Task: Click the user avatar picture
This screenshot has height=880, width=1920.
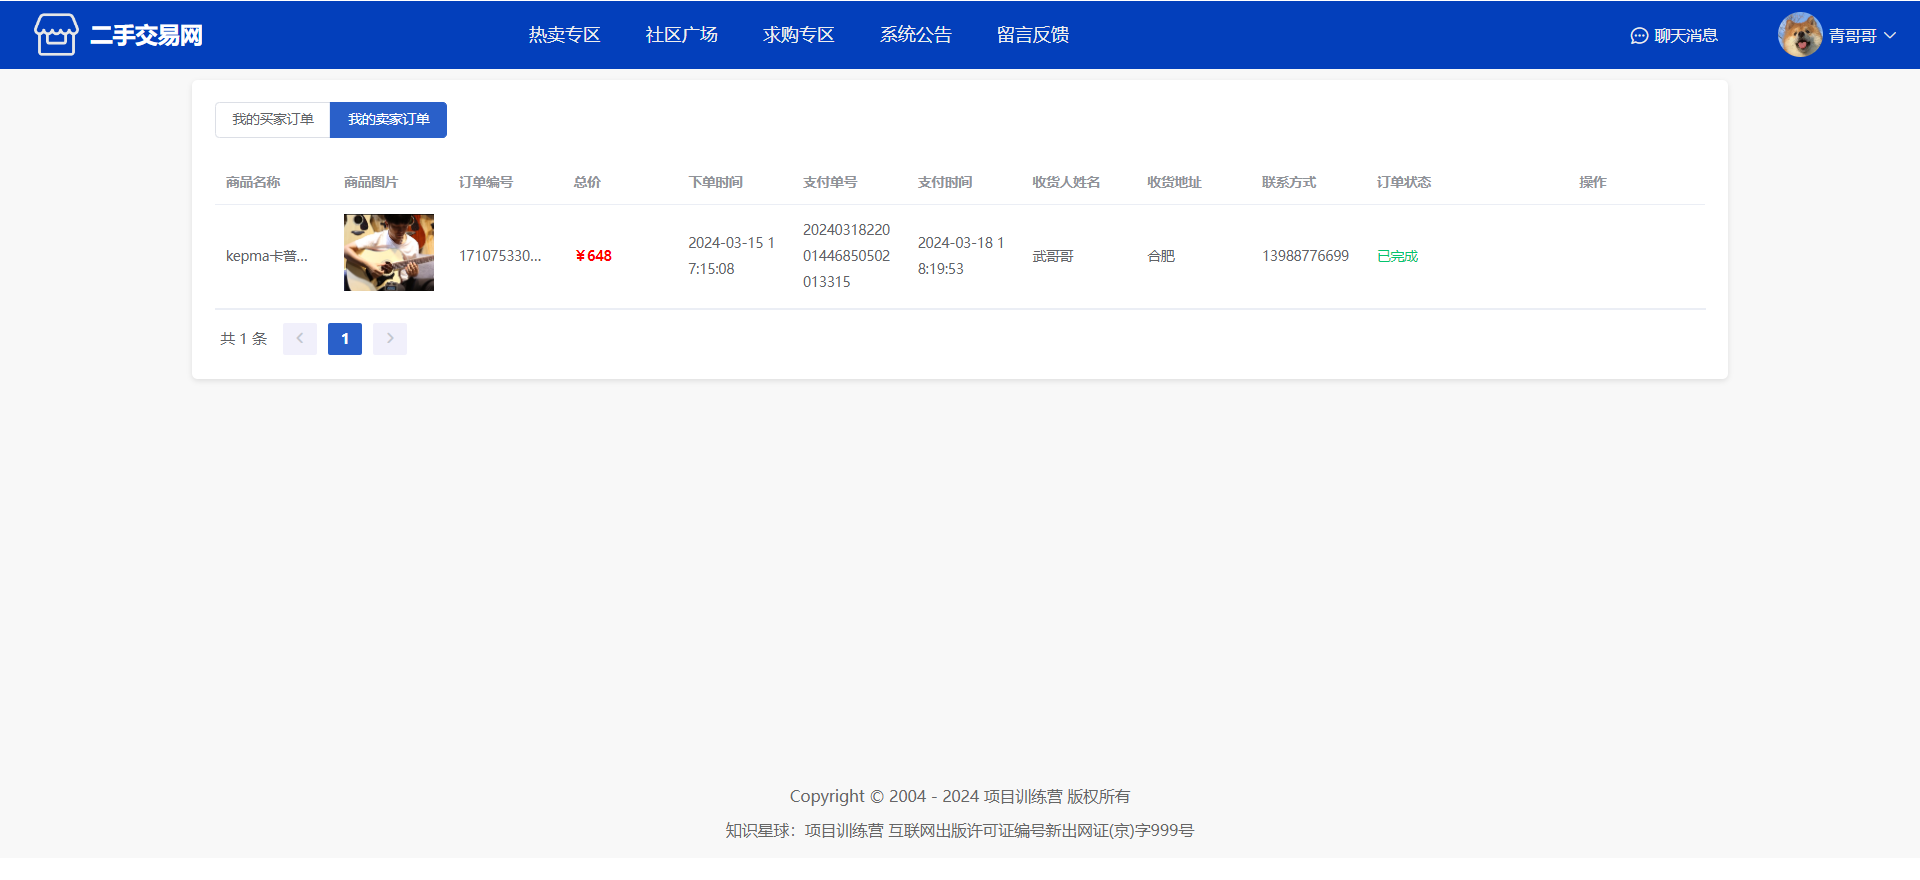Action: [1800, 35]
